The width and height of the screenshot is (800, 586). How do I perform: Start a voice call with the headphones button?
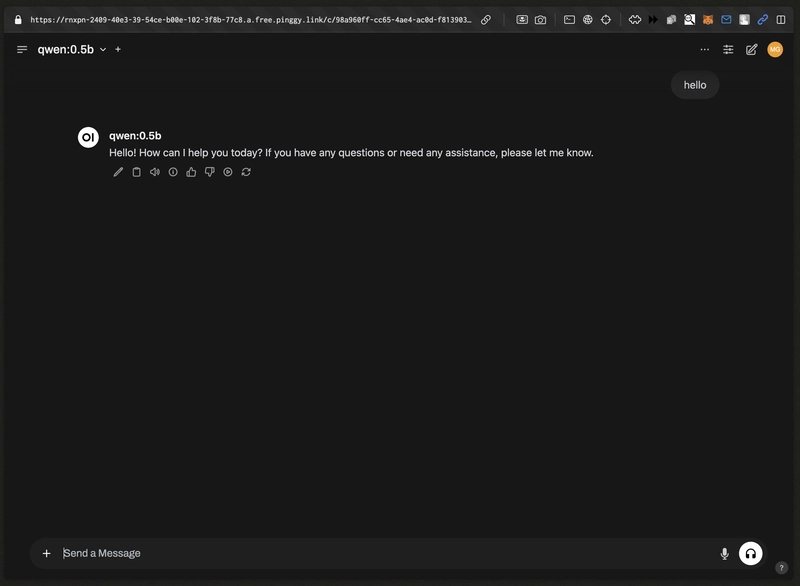point(750,553)
